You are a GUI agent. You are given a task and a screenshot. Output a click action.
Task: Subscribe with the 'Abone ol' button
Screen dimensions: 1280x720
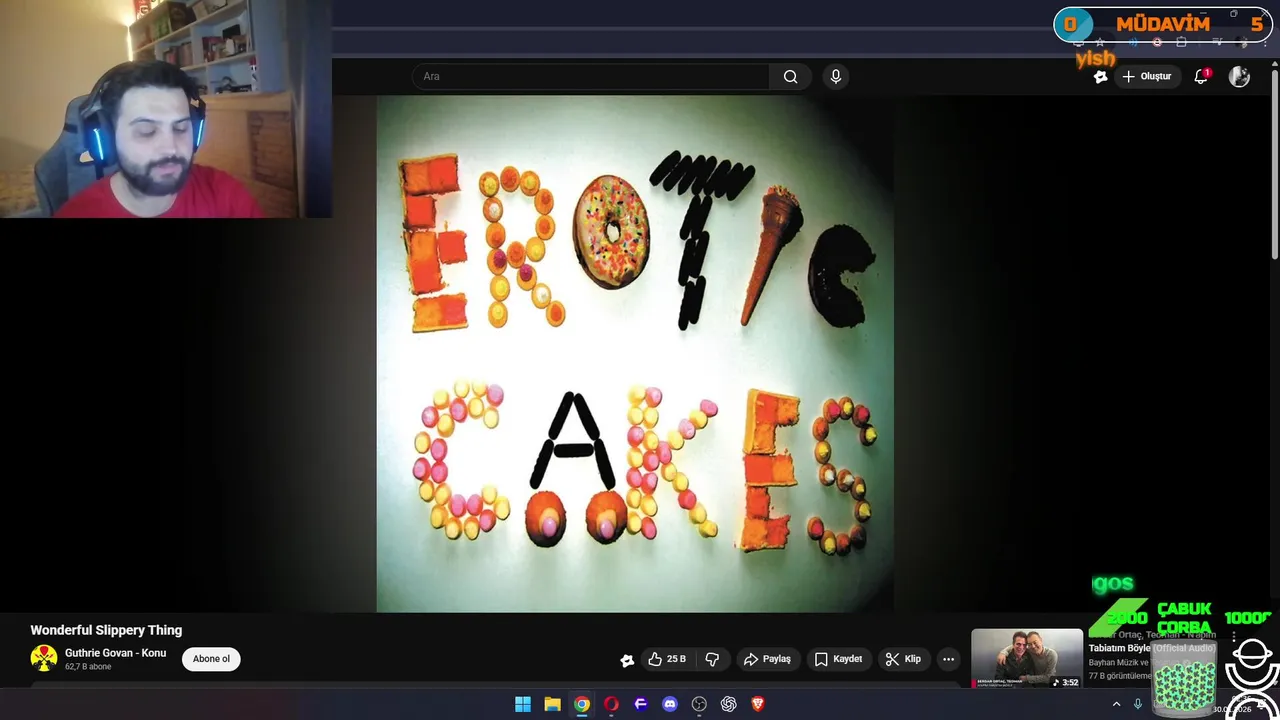click(211, 659)
